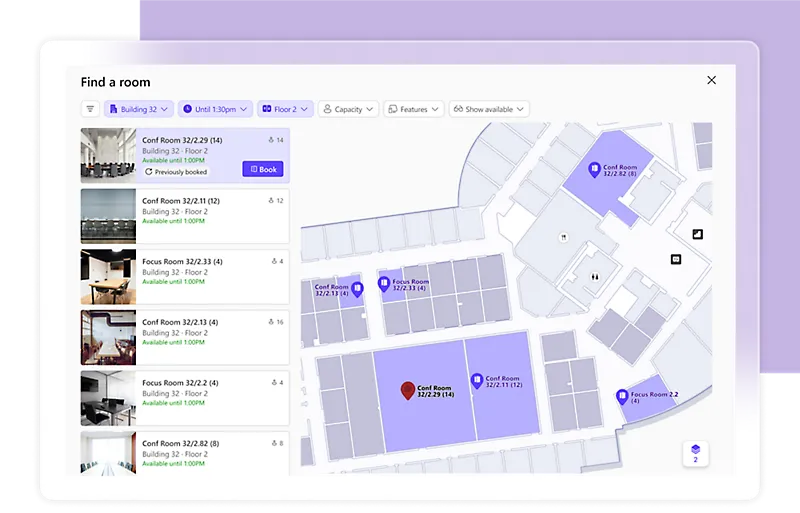Expand the Building 32 dropdown
800x513 pixels.
pyautogui.click(x=139, y=109)
